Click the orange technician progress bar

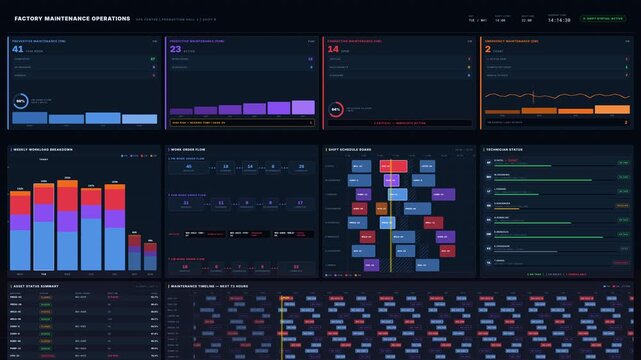[x=507, y=209]
